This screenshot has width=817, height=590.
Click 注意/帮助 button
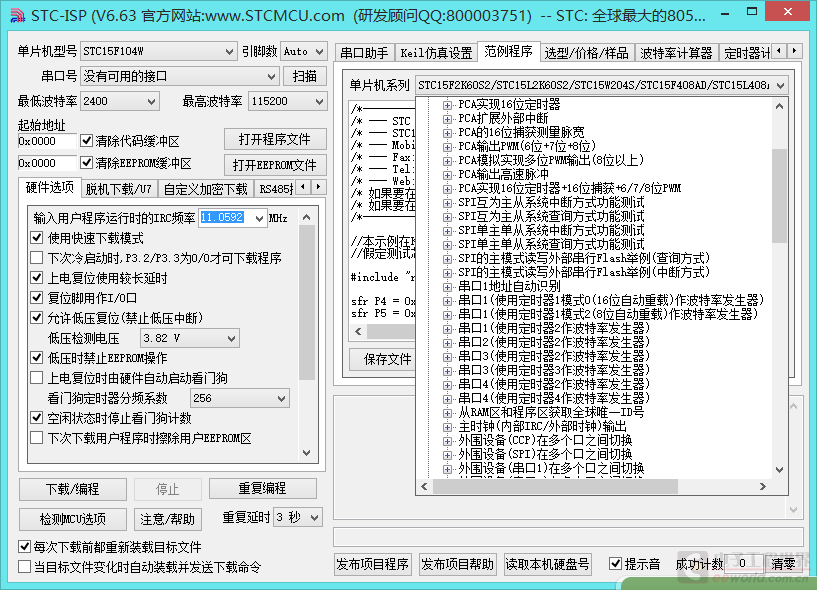(x=167, y=519)
